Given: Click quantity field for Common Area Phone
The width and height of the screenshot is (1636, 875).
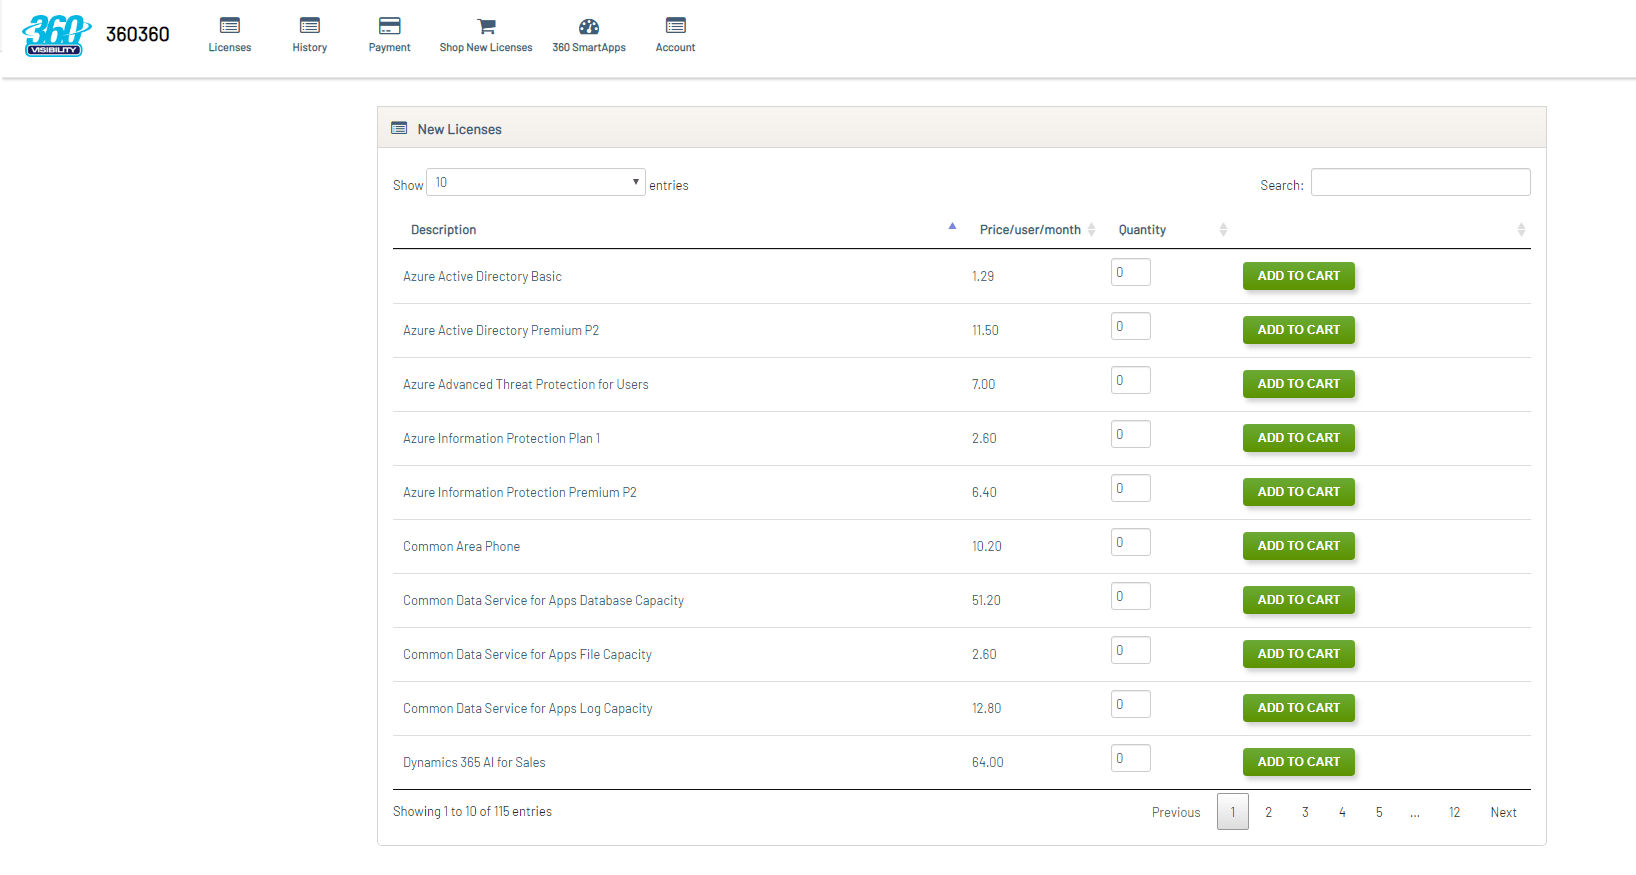Looking at the screenshot, I should point(1131,542).
